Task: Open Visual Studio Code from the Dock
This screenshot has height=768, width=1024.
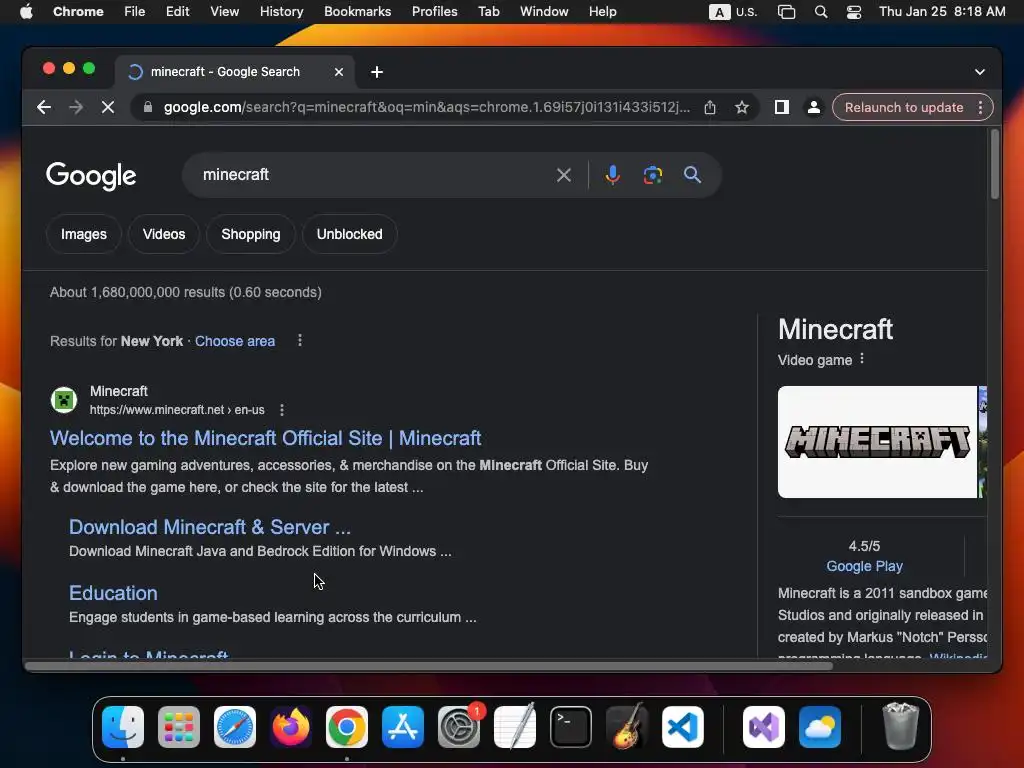Action: (682, 727)
